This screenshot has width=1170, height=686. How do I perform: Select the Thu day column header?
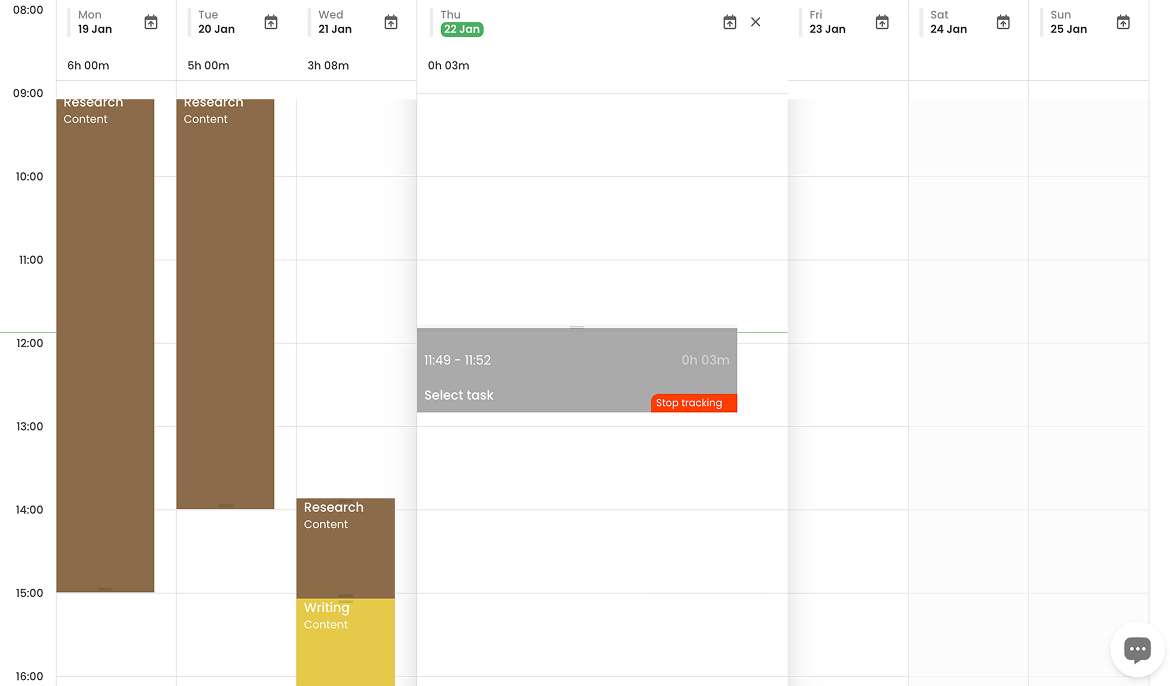pyautogui.click(x=450, y=15)
